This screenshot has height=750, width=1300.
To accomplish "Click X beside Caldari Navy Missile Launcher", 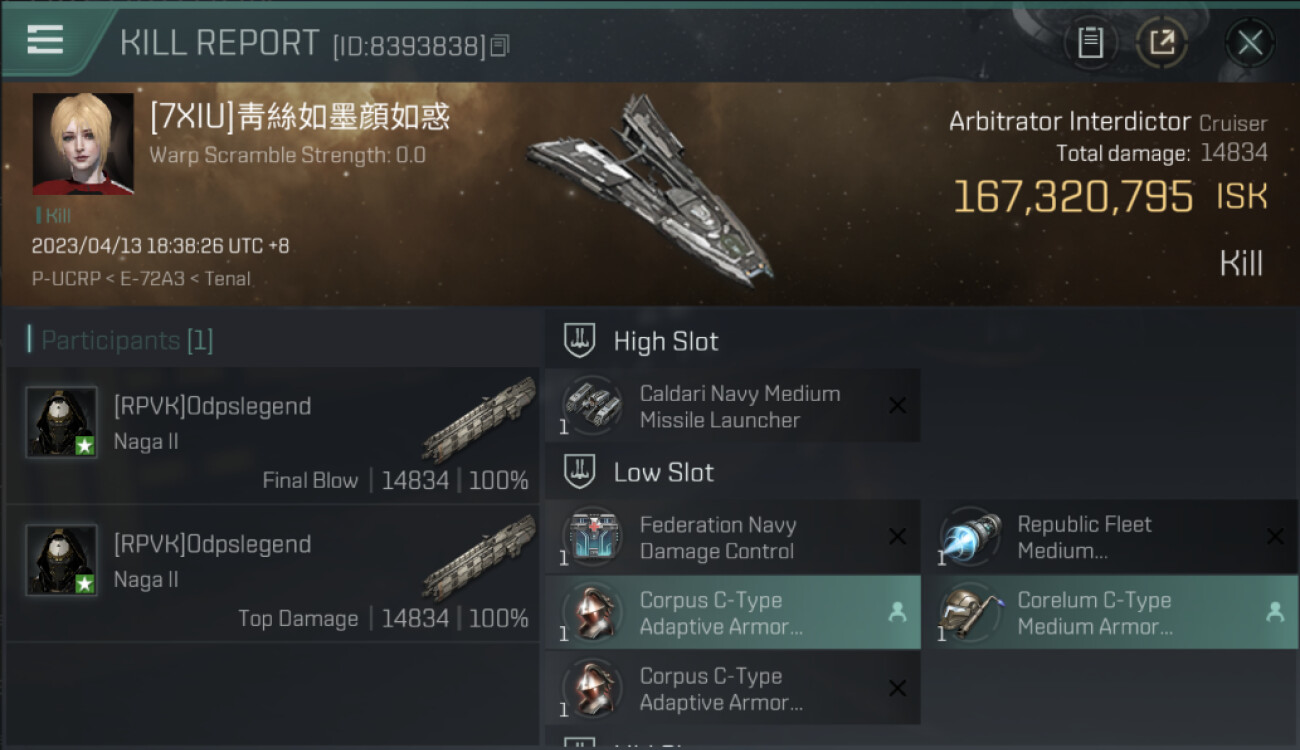I will pos(897,405).
